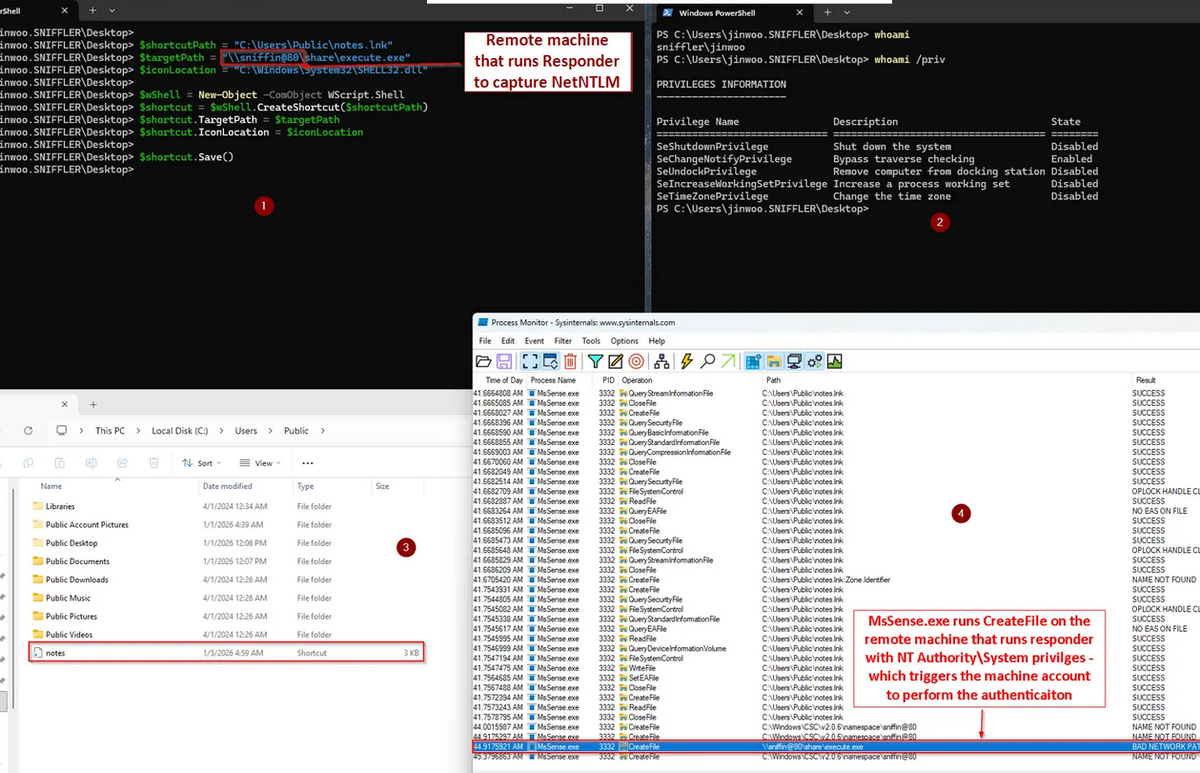
Task: Add a new tab in File Explorer
Action: pyautogui.click(x=93, y=404)
